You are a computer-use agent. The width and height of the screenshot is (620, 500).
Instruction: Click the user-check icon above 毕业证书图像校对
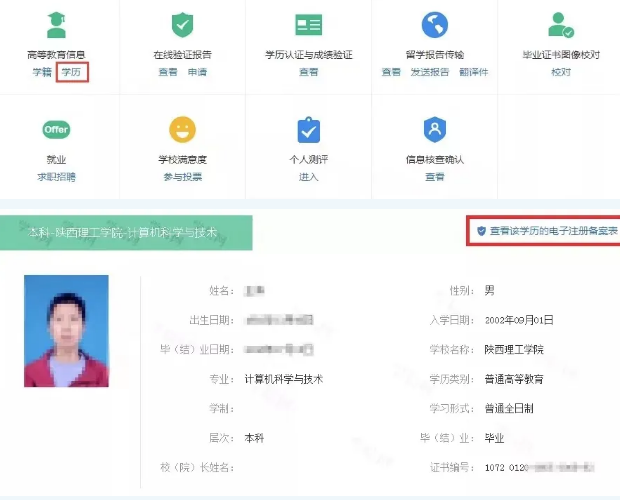(x=561, y=25)
